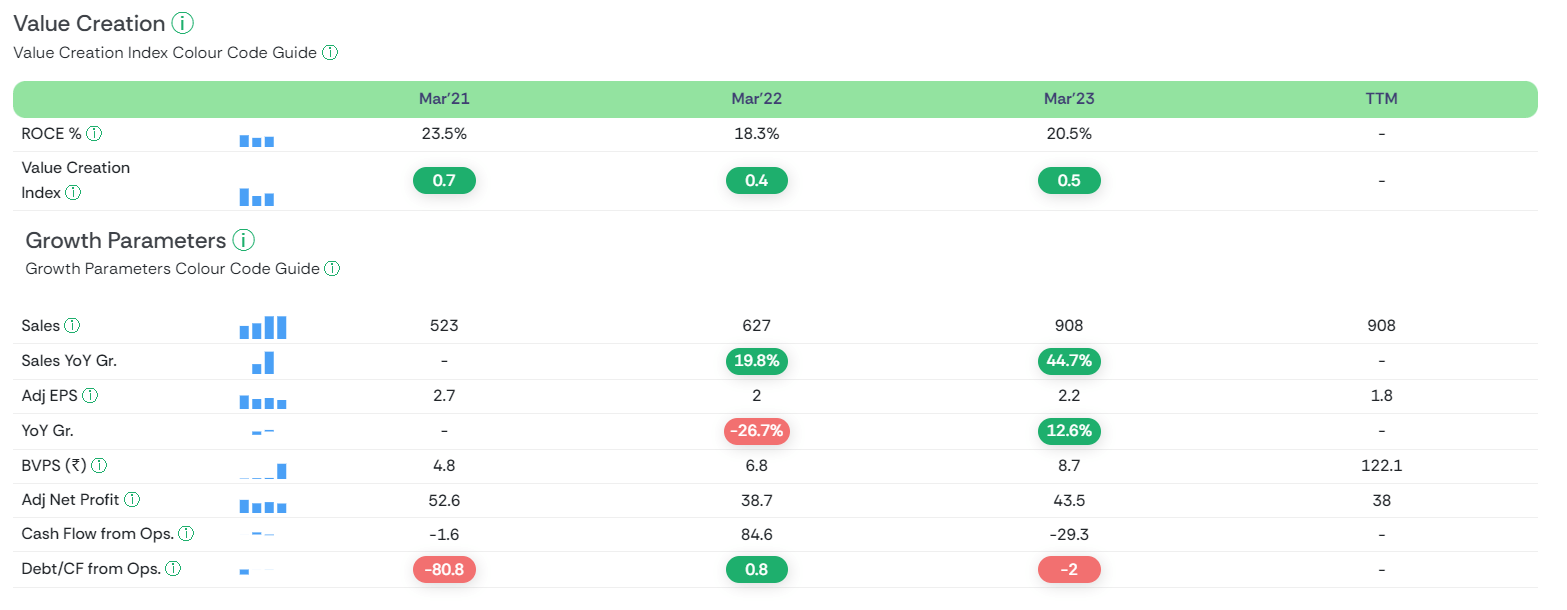1567x610 pixels.
Task: Click the Adj Net Profit info icon
Action: click(x=132, y=500)
